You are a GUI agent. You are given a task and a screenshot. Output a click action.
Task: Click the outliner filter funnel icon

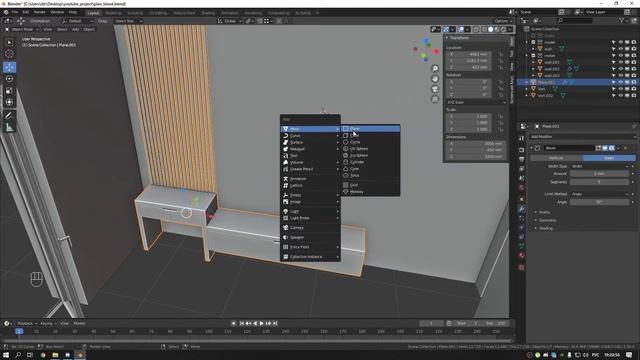pos(622,20)
